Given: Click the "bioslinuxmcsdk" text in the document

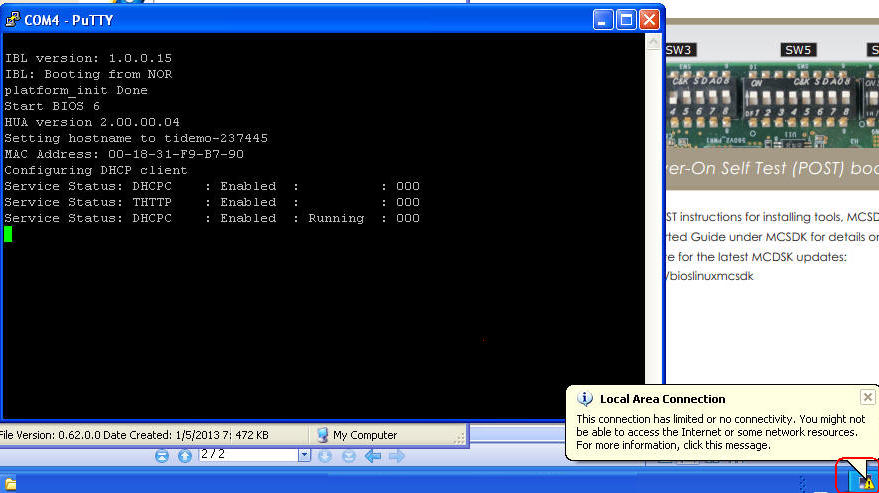Looking at the screenshot, I should pyautogui.click(x=711, y=276).
